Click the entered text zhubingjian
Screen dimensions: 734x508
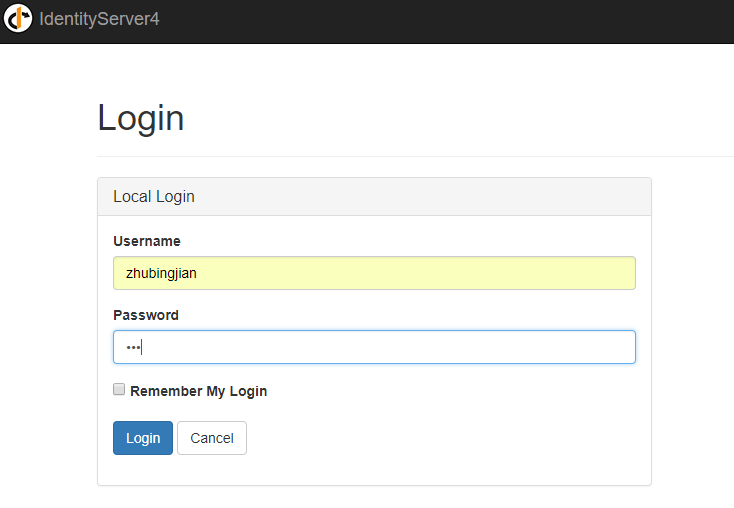[x=161, y=273]
